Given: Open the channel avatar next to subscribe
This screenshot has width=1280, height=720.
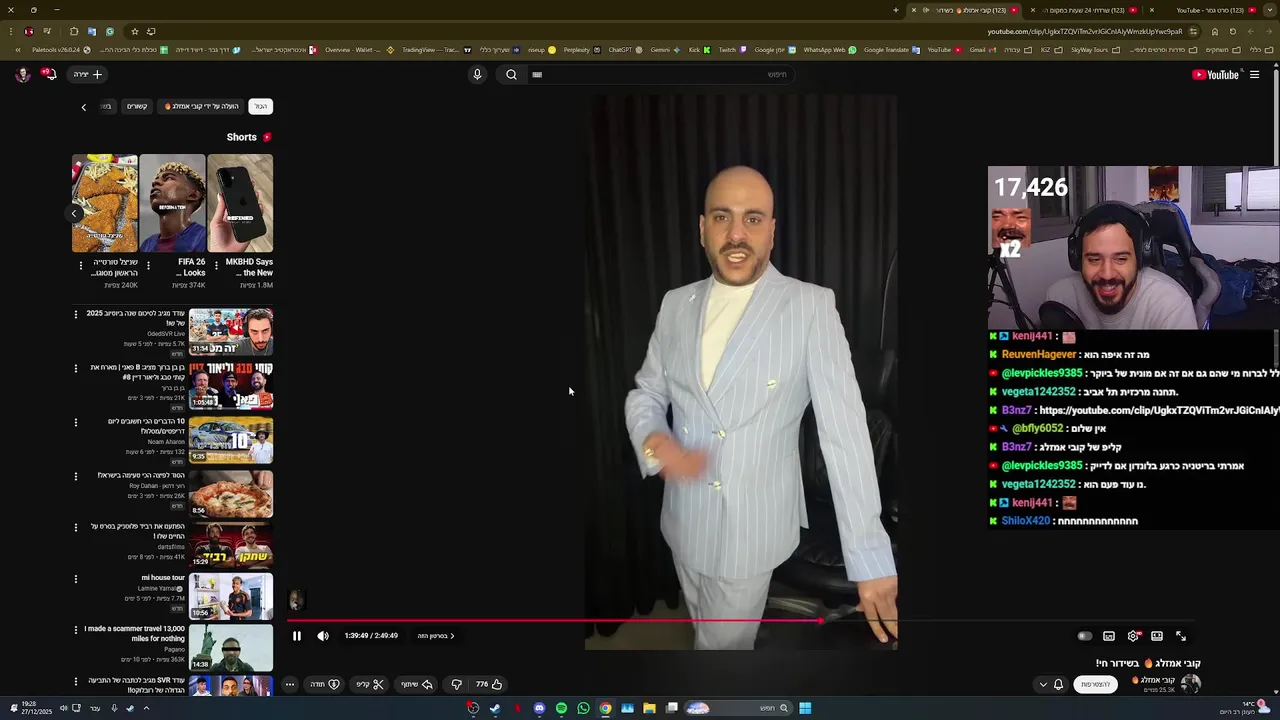Looking at the screenshot, I should 1190,684.
